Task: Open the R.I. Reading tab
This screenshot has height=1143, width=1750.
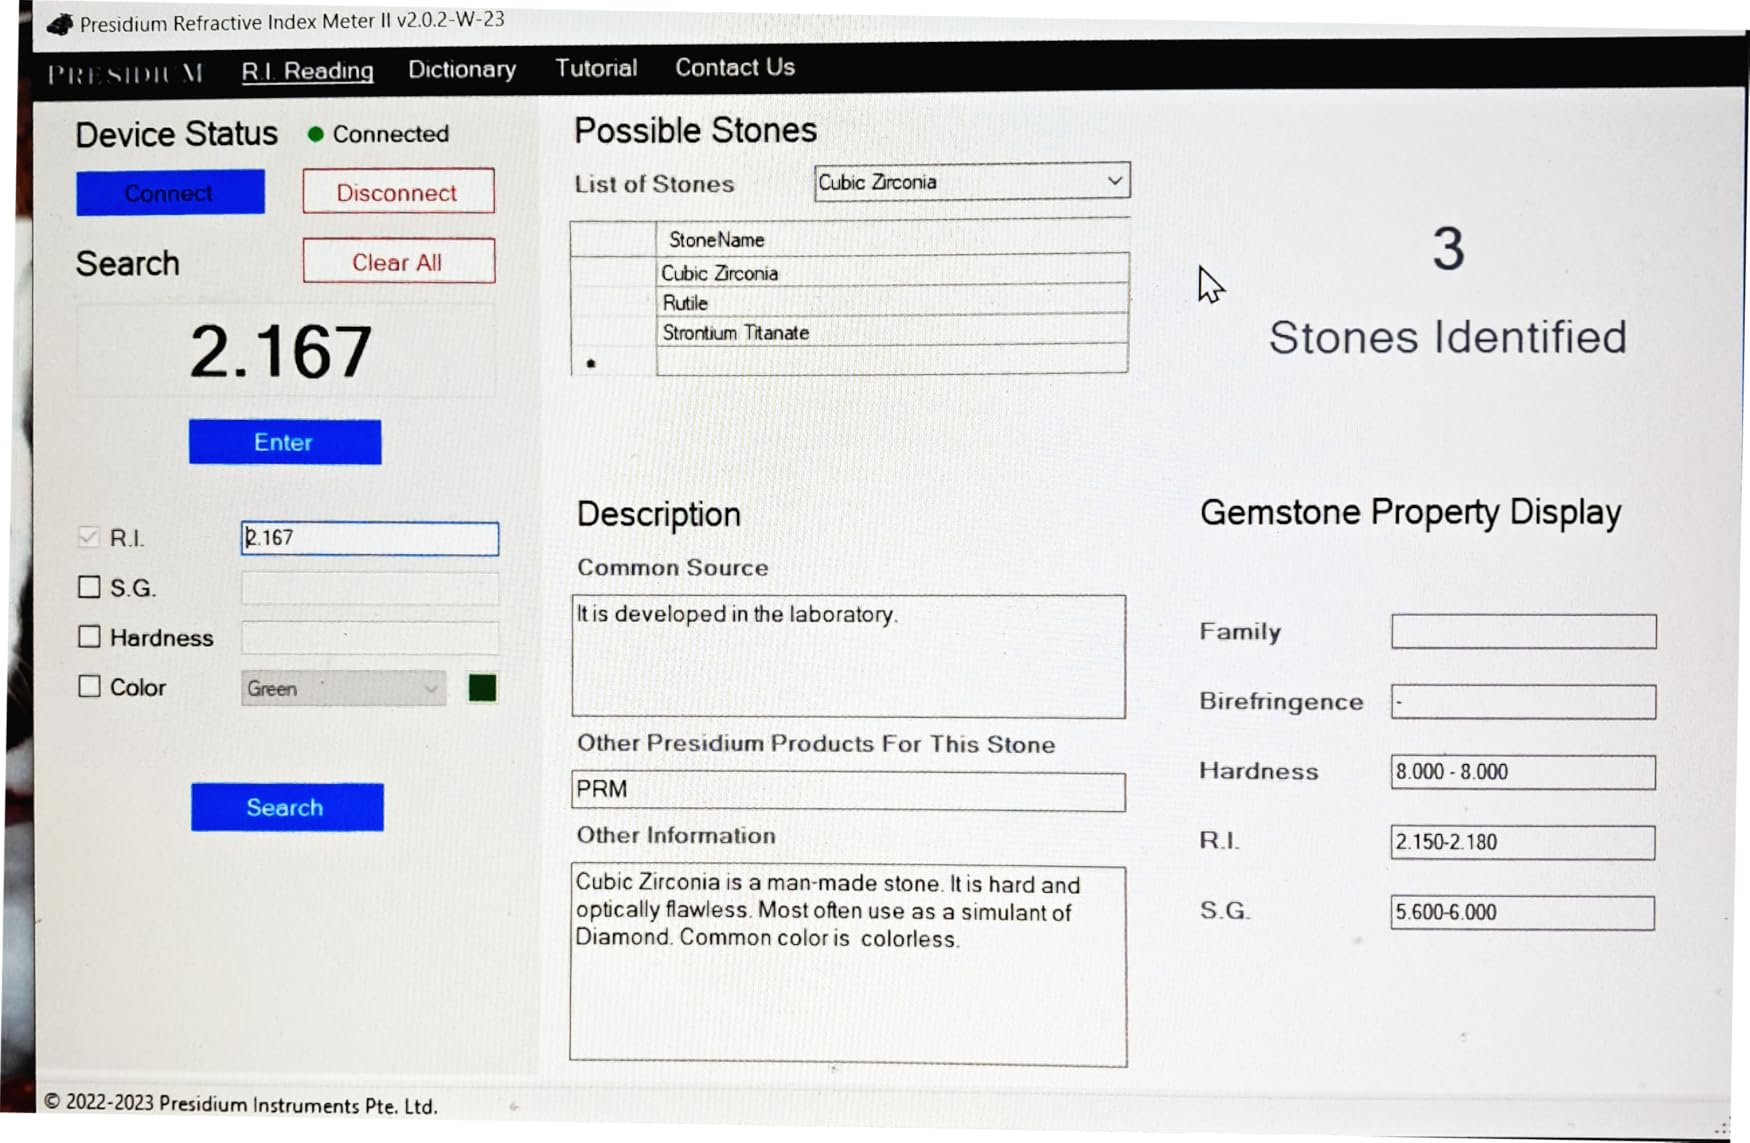Action: (308, 71)
